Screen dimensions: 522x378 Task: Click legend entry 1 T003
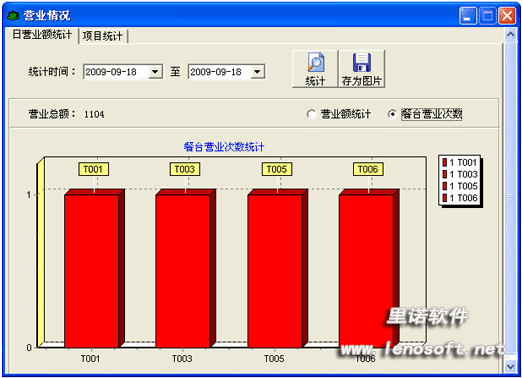pos(460,174)
